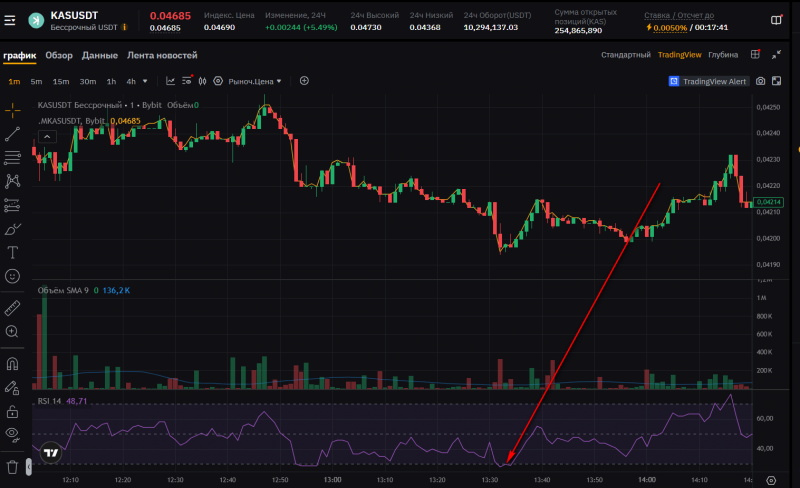Click the 0.0050% funding rate value
Viewport: 800px width, 488px height.
coord(670,28)
